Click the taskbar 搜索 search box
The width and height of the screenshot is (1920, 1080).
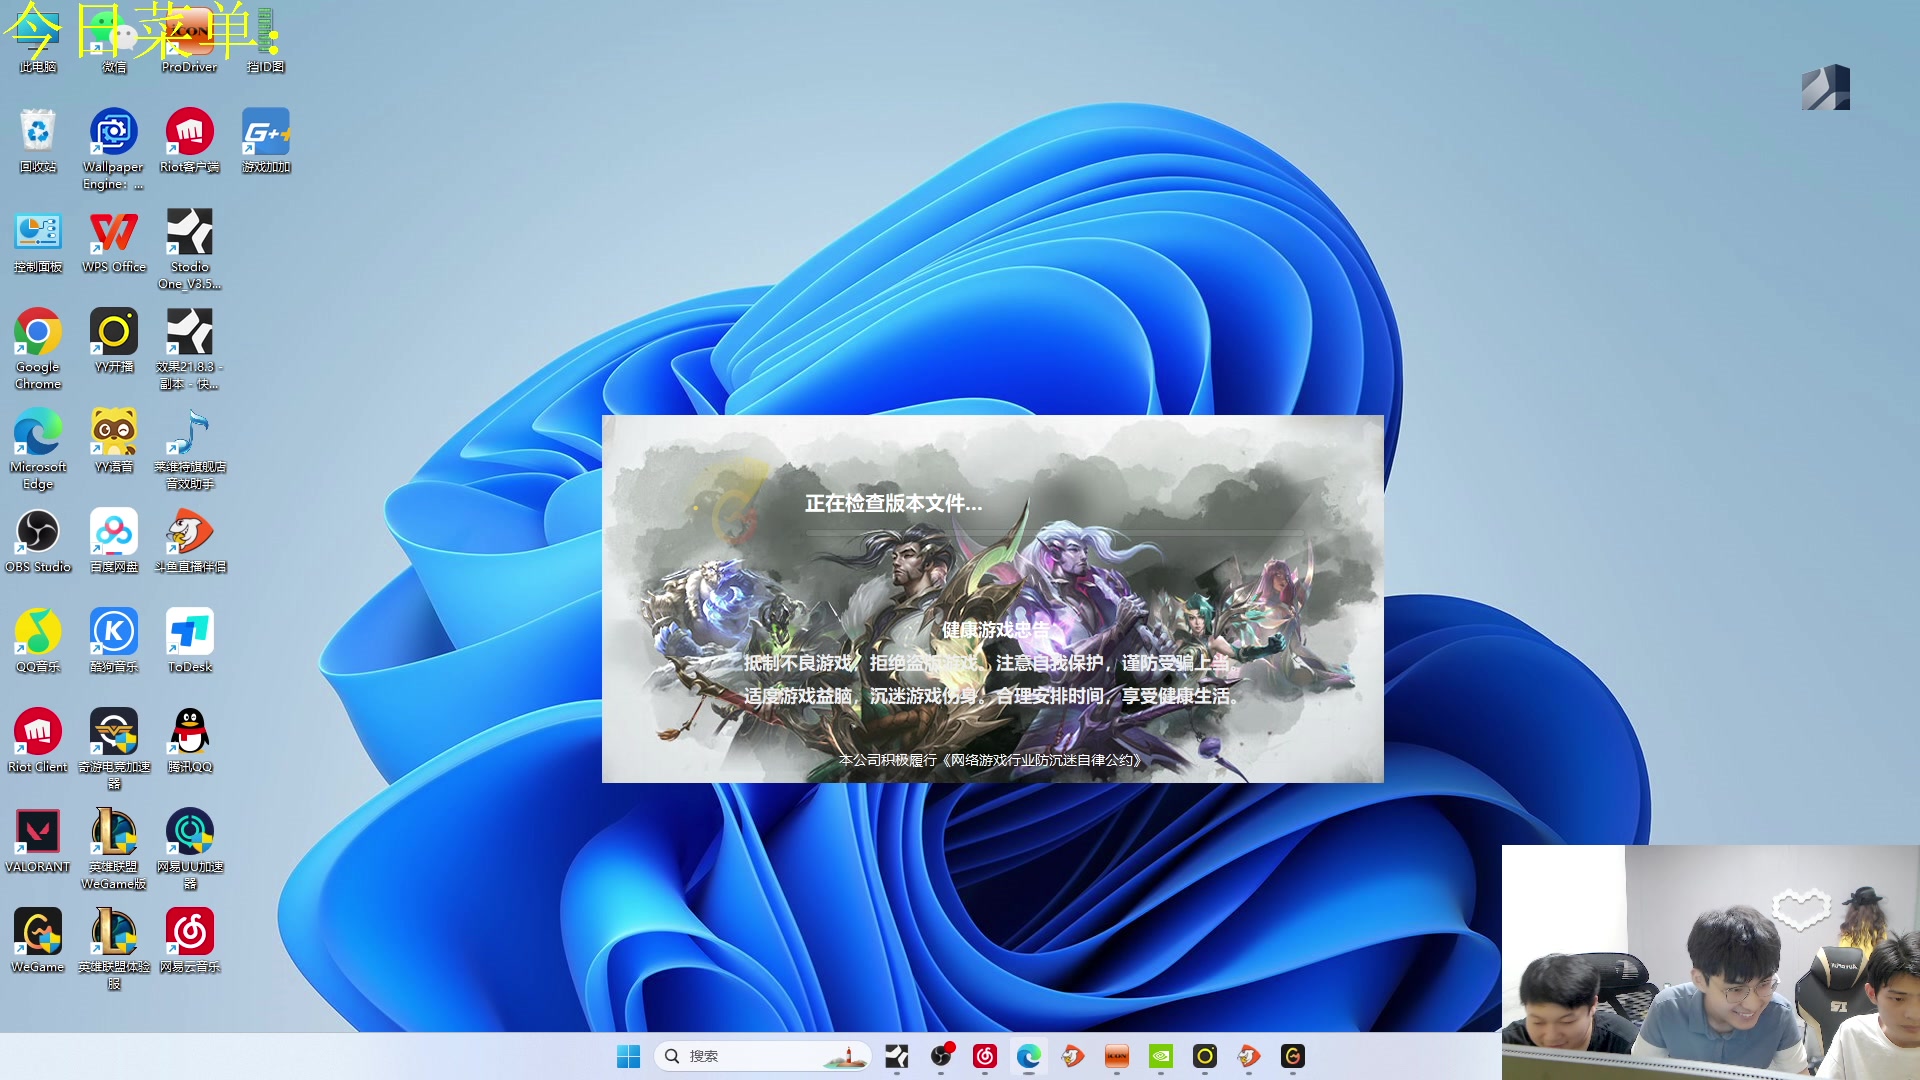(x=762, y=1056)
